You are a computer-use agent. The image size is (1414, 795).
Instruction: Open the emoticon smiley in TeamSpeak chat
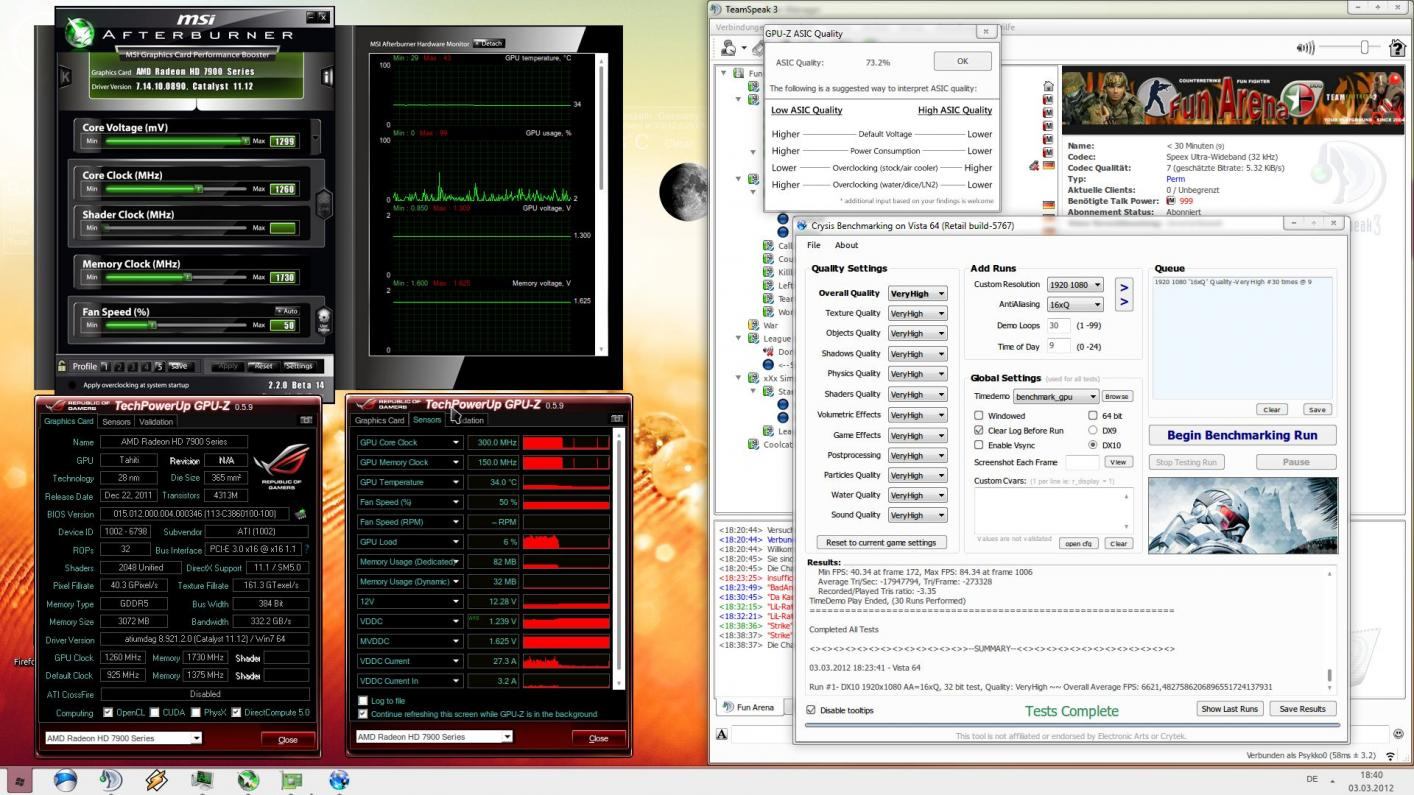pyautogui.click(x=1397, y=734)
